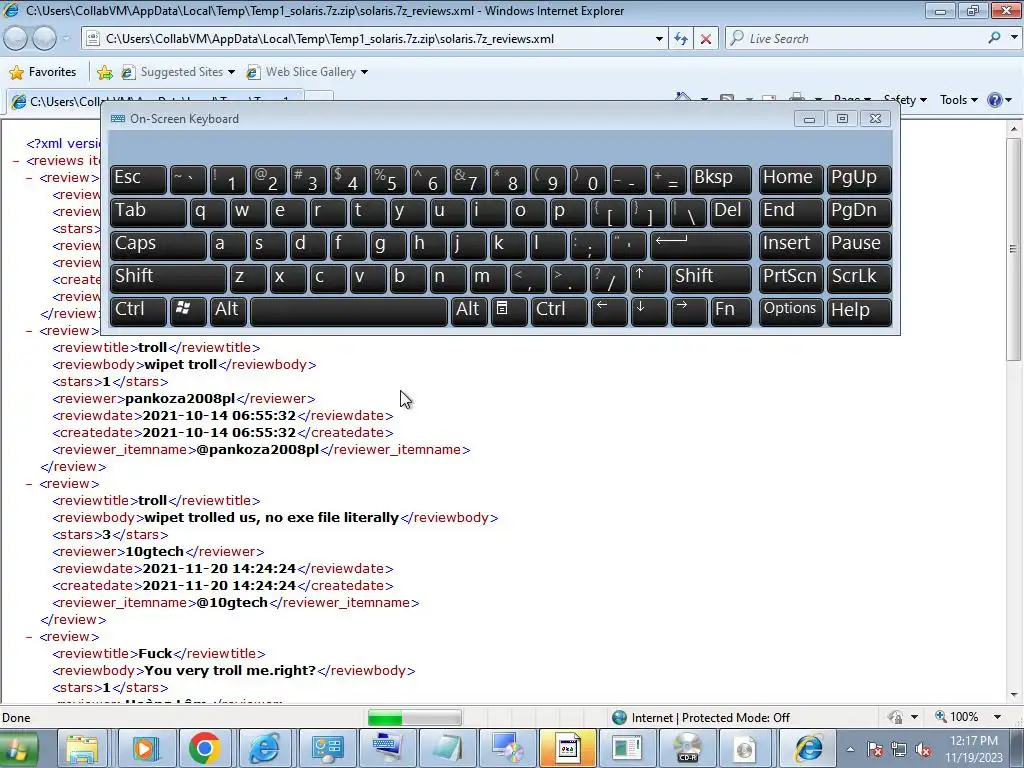The width and height of the screenshot is (1024, 768).
Task: Open Internet Explorer icon next to Chrome
Action: pyautogui.click(x=265, y=748)
